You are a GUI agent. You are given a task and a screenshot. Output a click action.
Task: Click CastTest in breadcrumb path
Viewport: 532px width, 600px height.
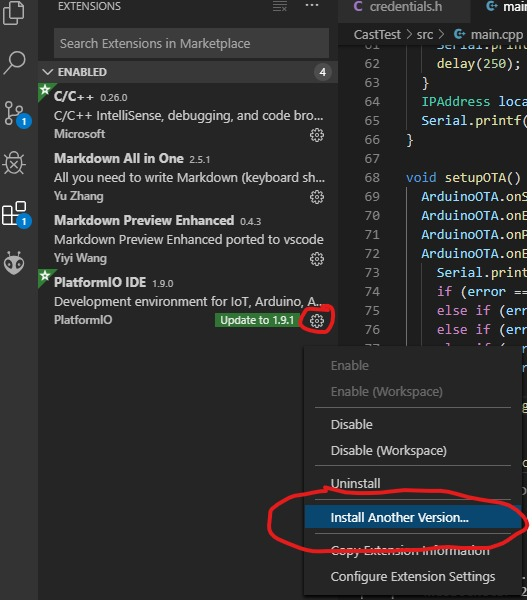377,35
